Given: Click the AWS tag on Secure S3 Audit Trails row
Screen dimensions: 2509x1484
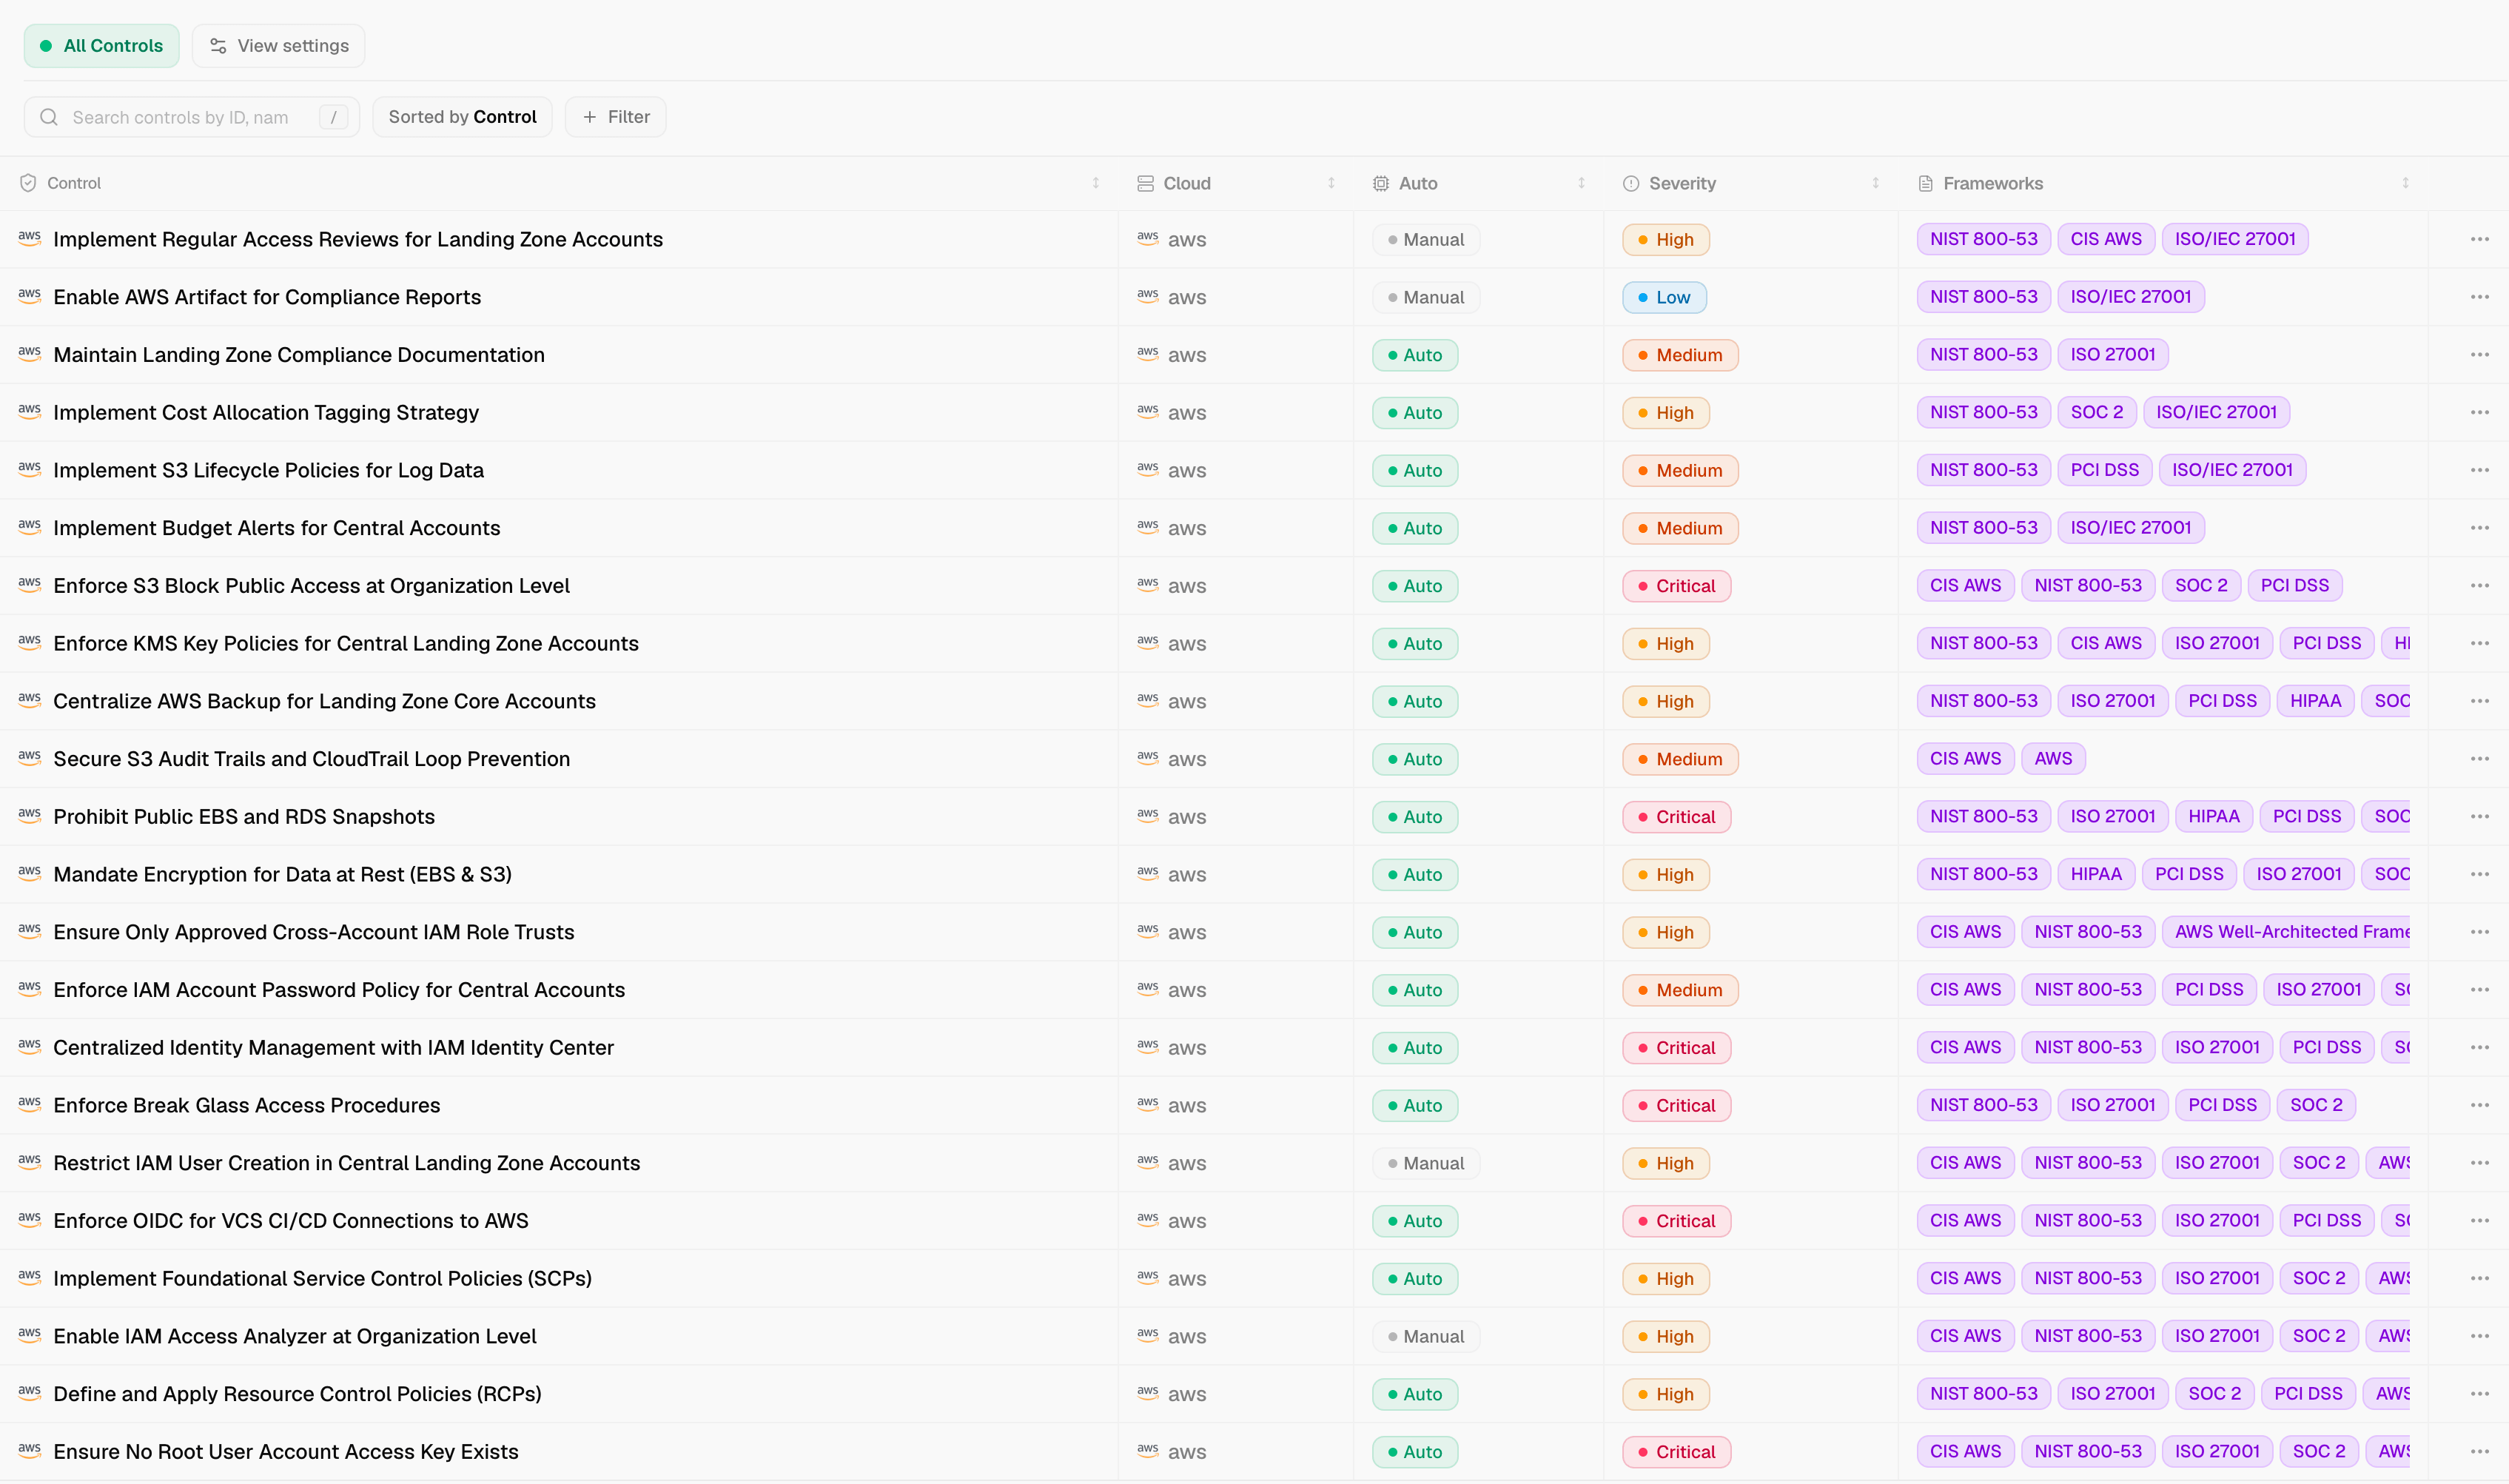Looking at the screenshot, I should tap(2053, 759).
